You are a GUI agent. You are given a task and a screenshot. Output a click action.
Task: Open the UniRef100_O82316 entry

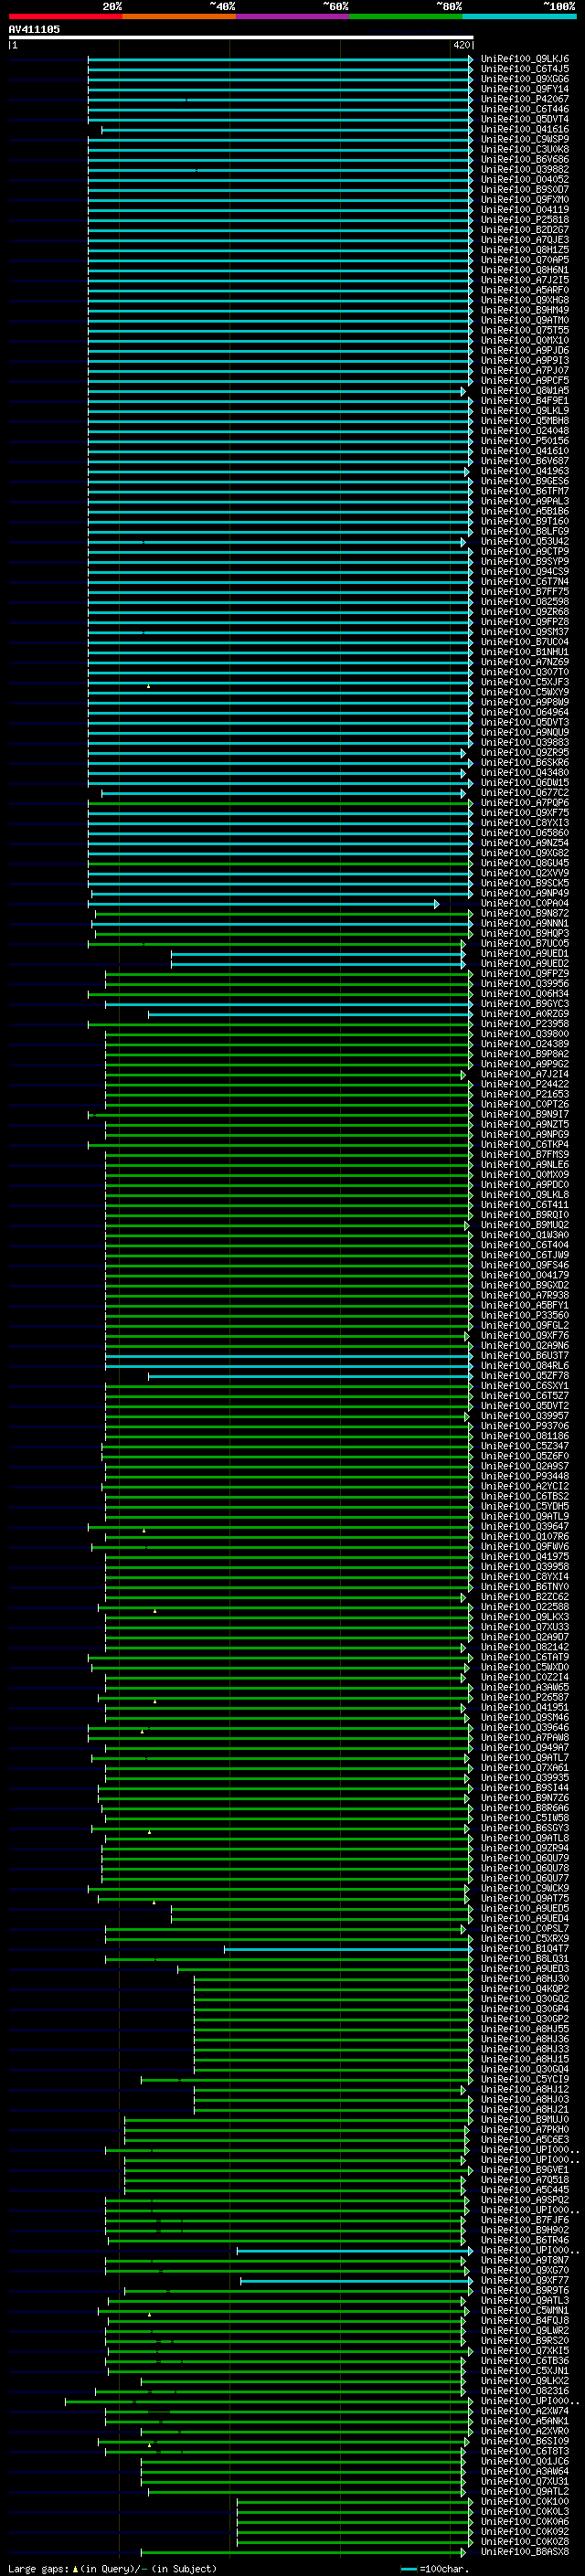[525, 2391]
